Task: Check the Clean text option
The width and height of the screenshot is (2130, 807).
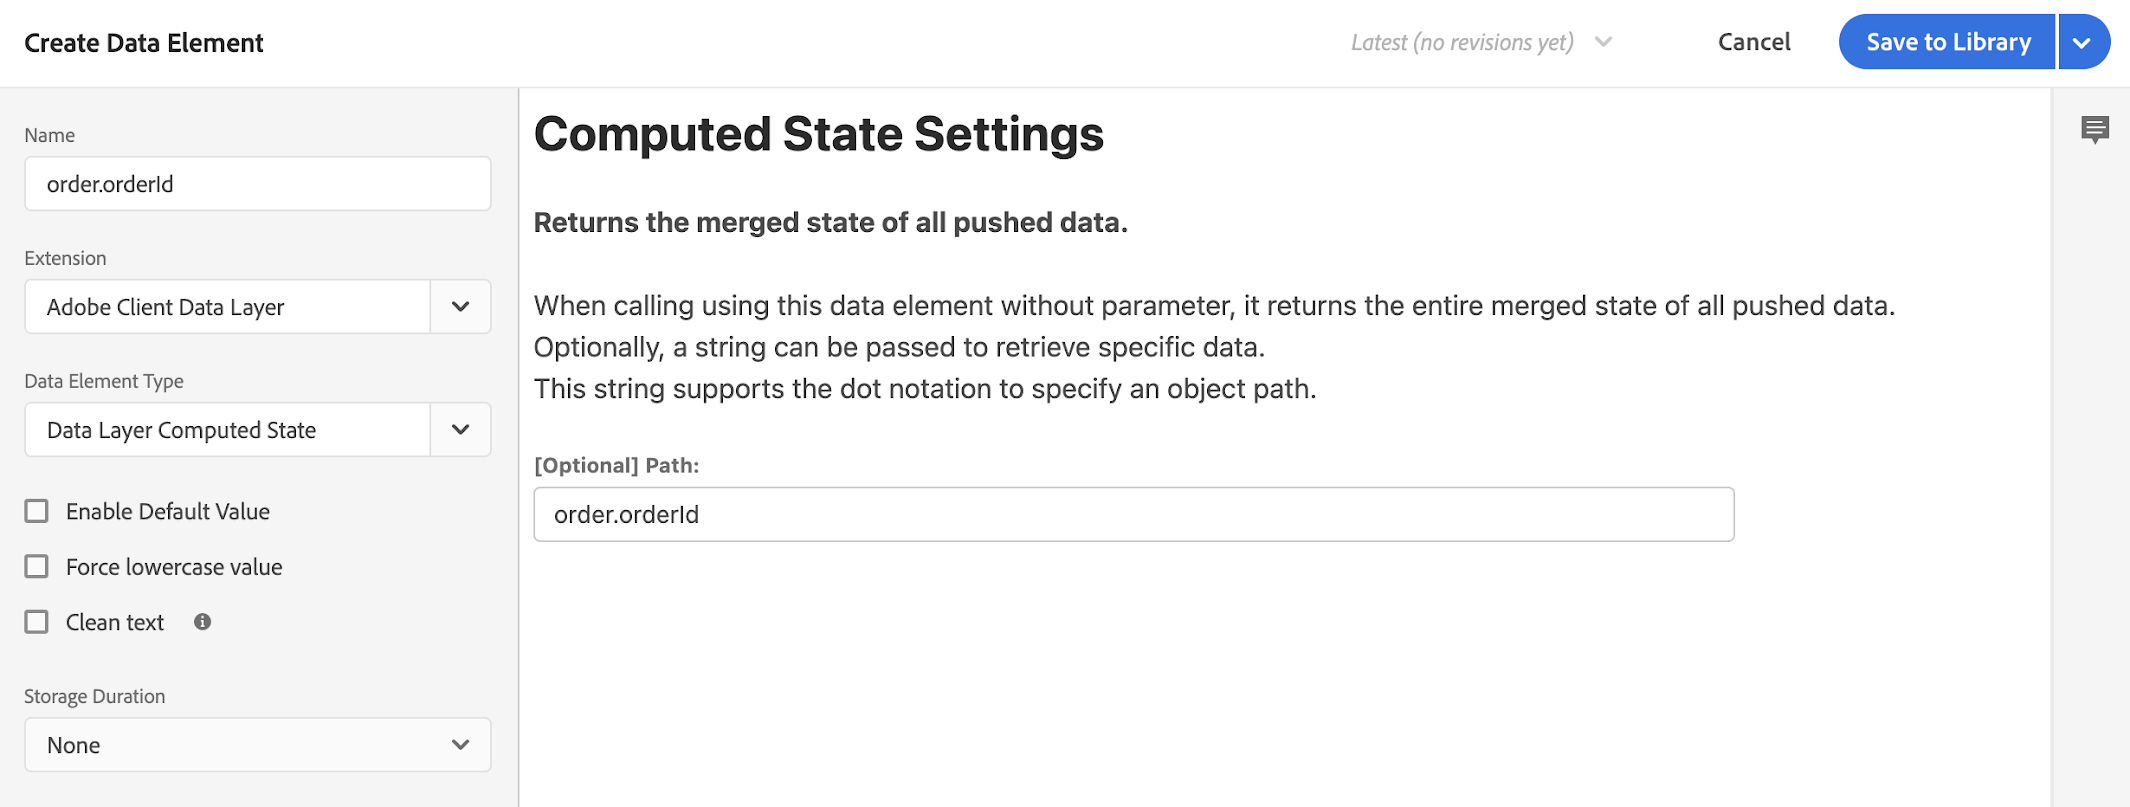Action: [x=37, y=622]
